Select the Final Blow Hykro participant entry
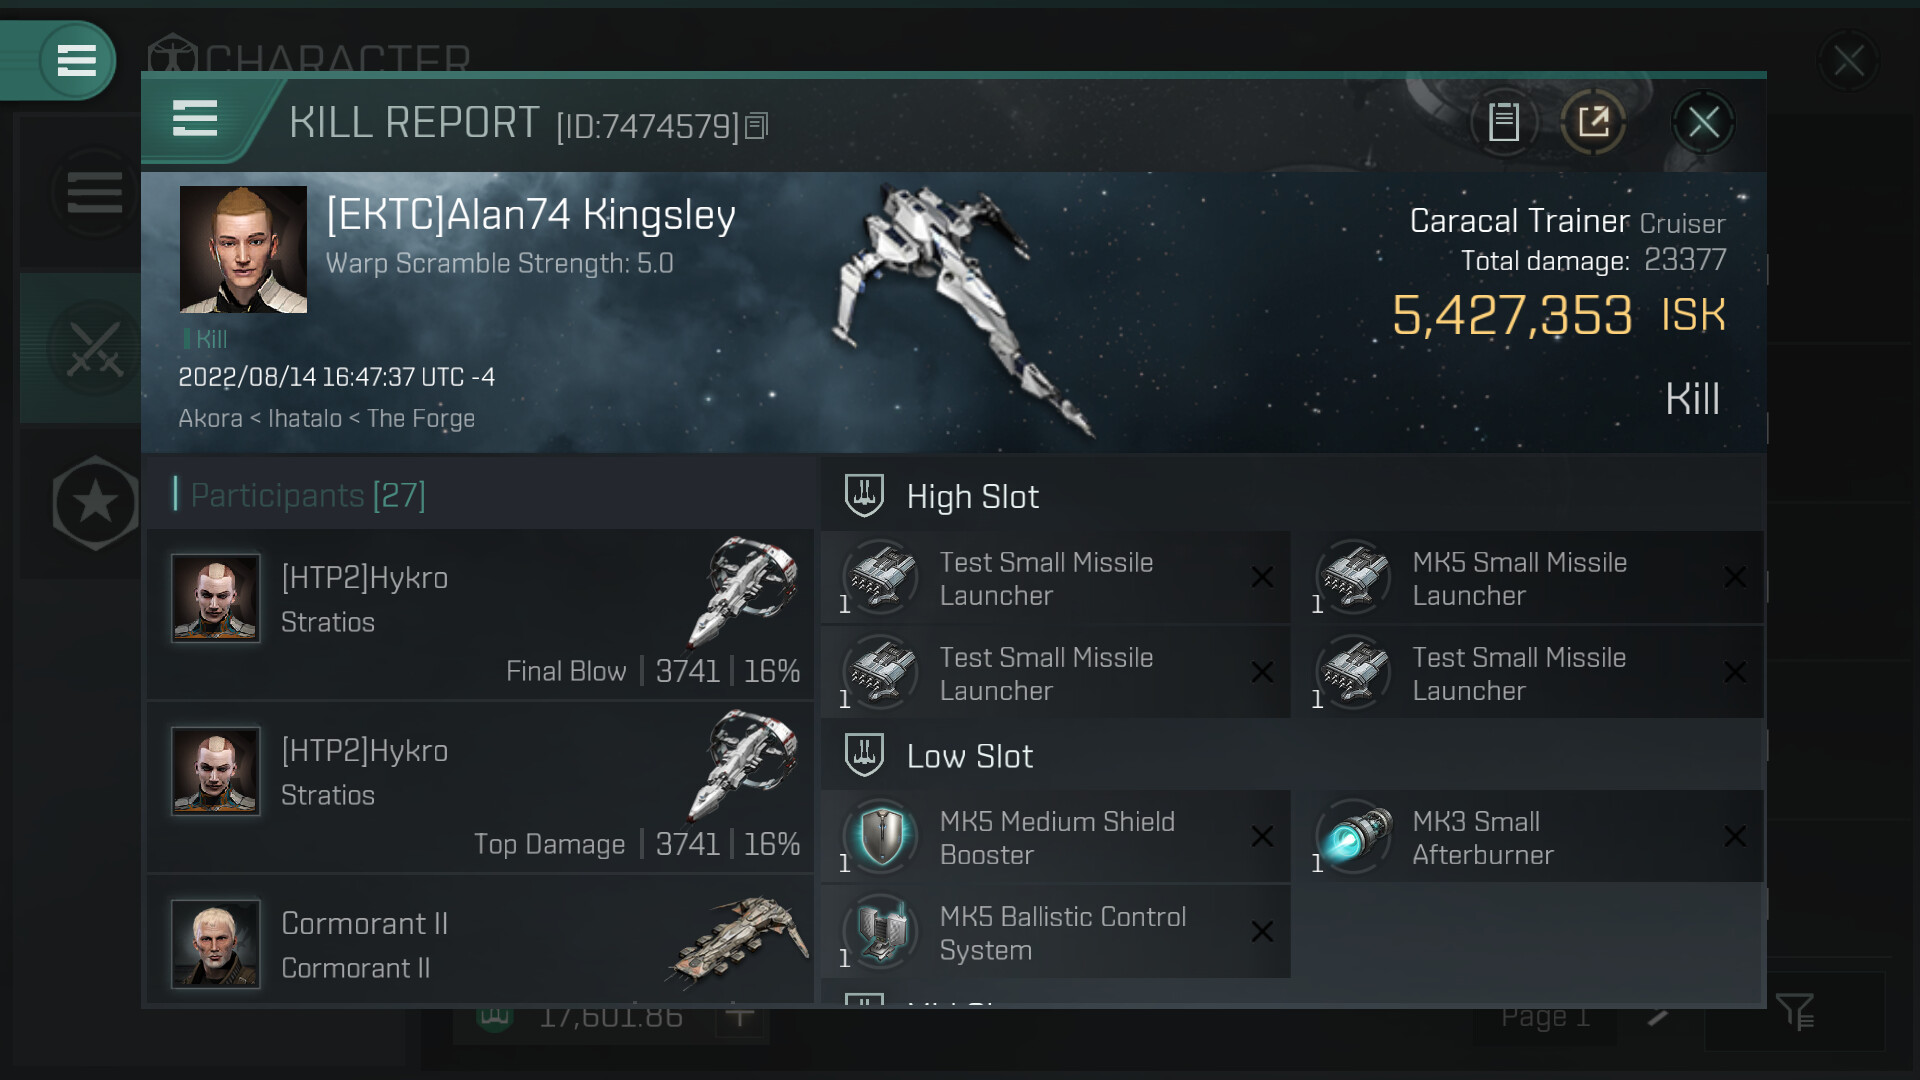The height and width of the screenshot is (1080, 1920). (x=480, y=614)
